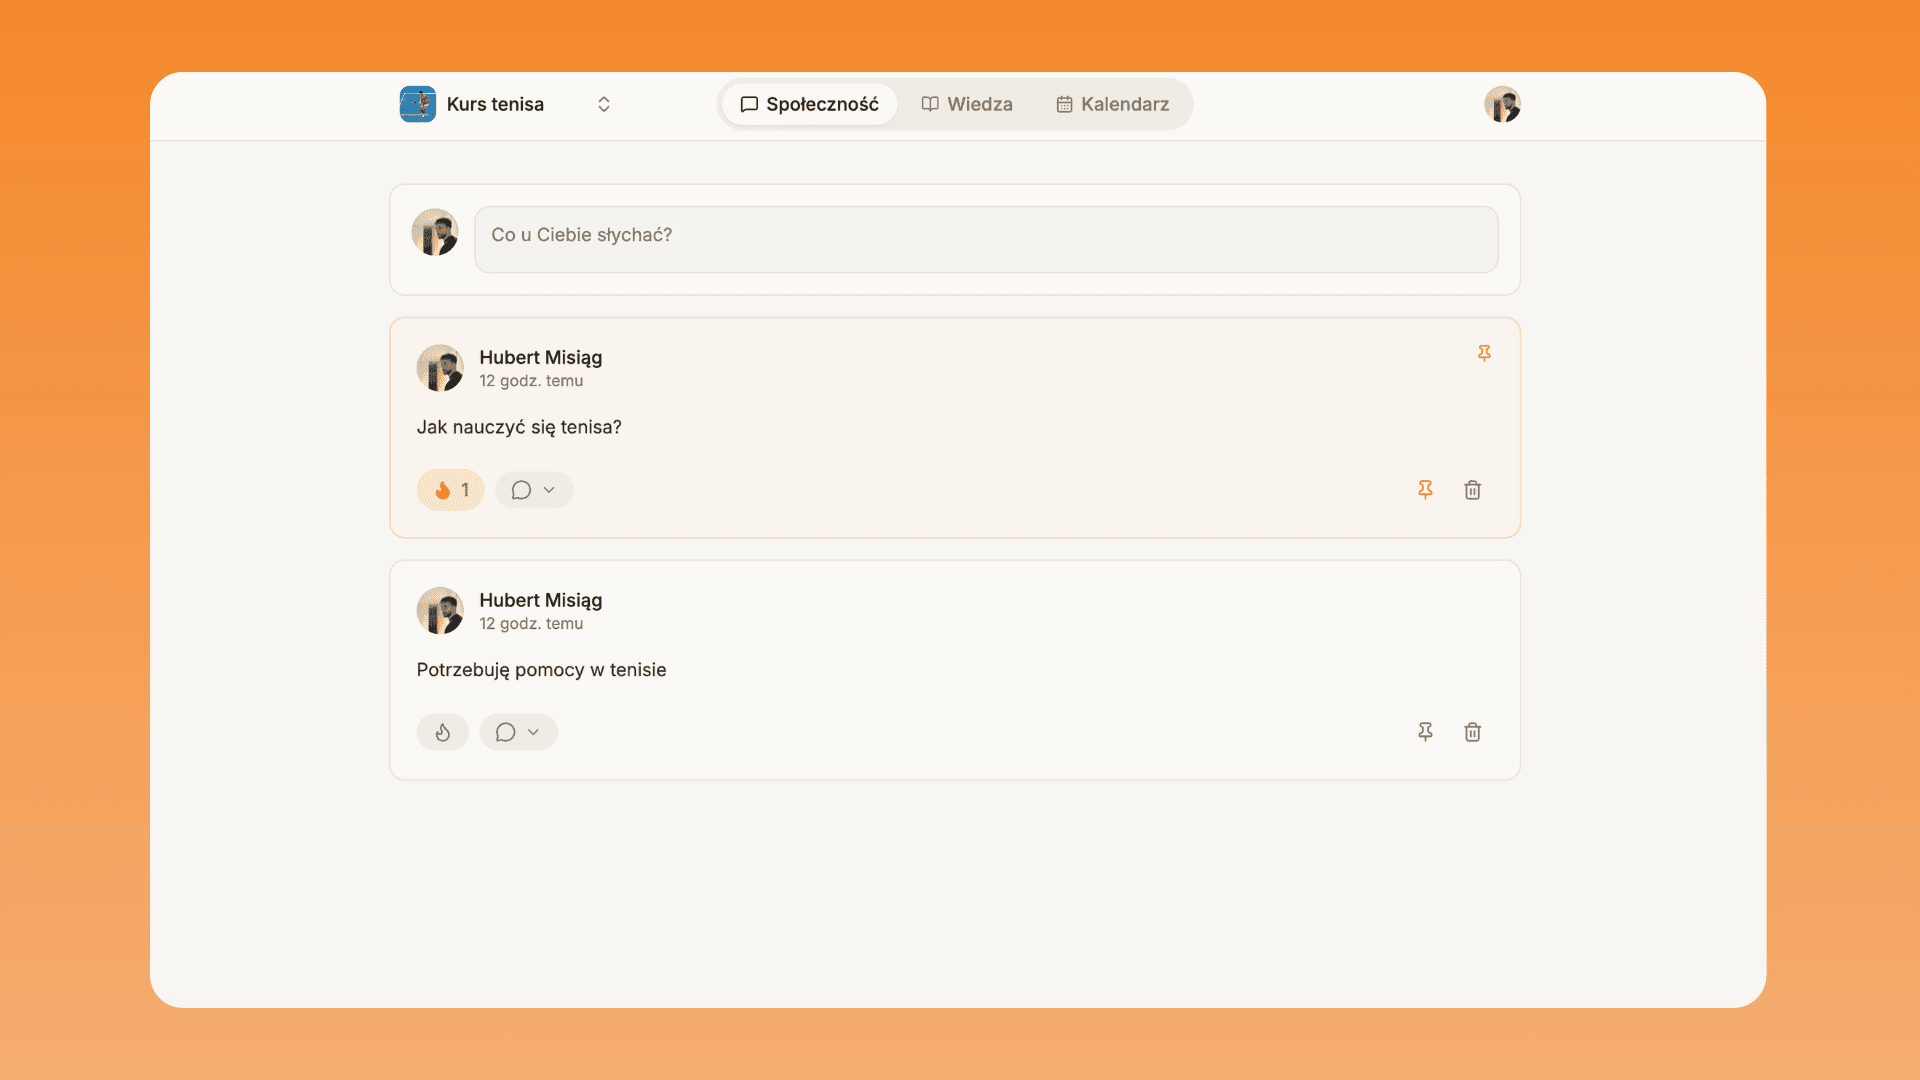Open the Kalendarz tab
The height and width of the screenshot is (1080, 1920).
[1112, 104]
